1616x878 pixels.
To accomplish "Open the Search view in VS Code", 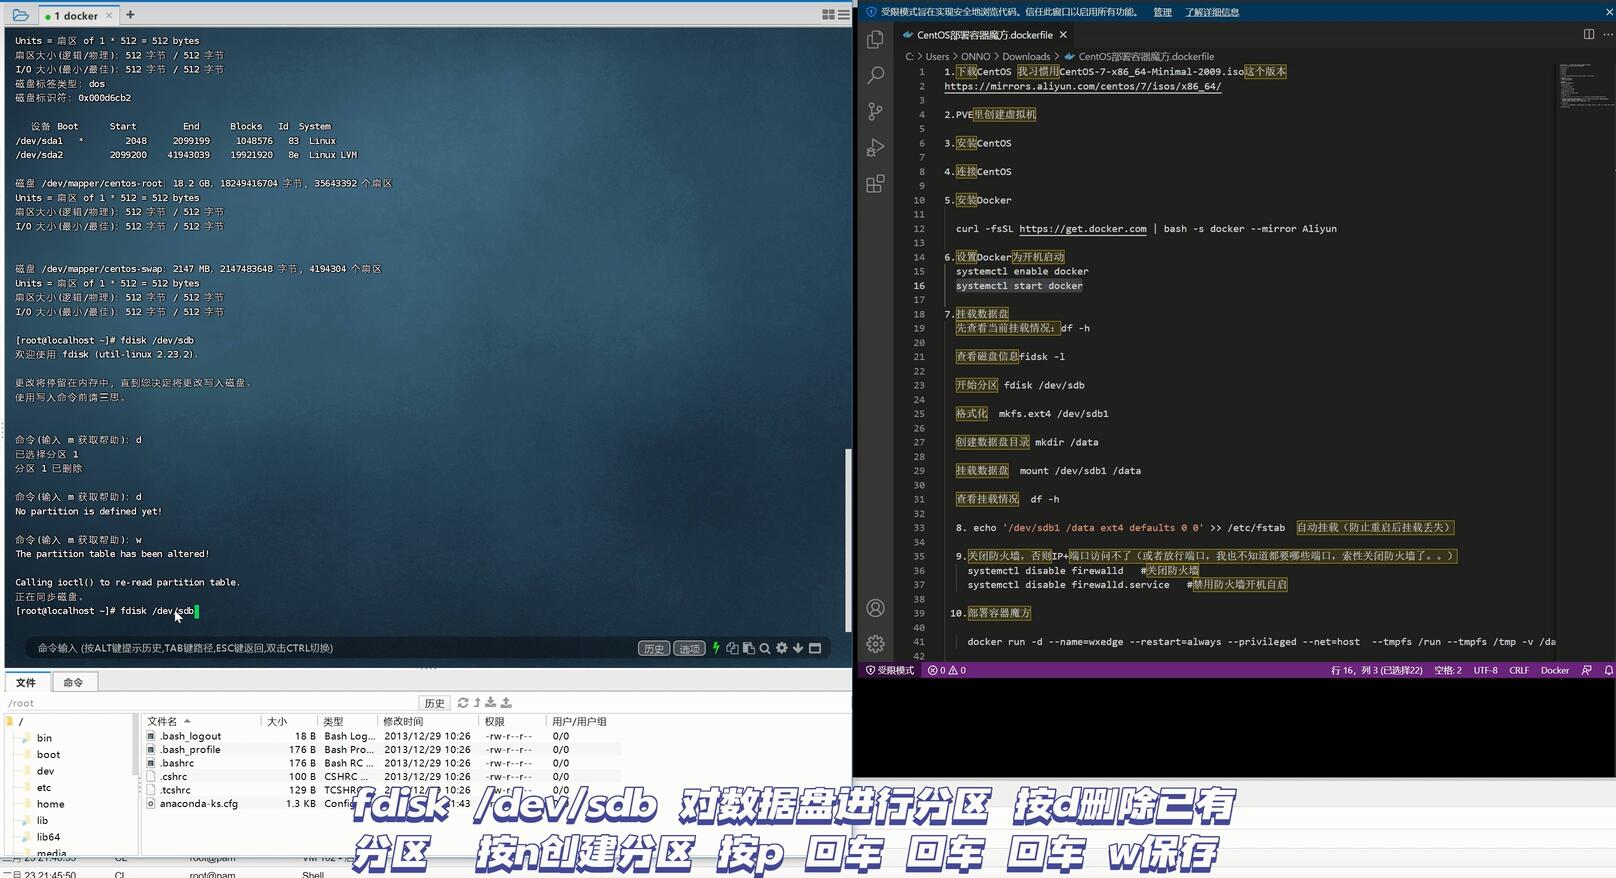I will click(x=875, y=75).
